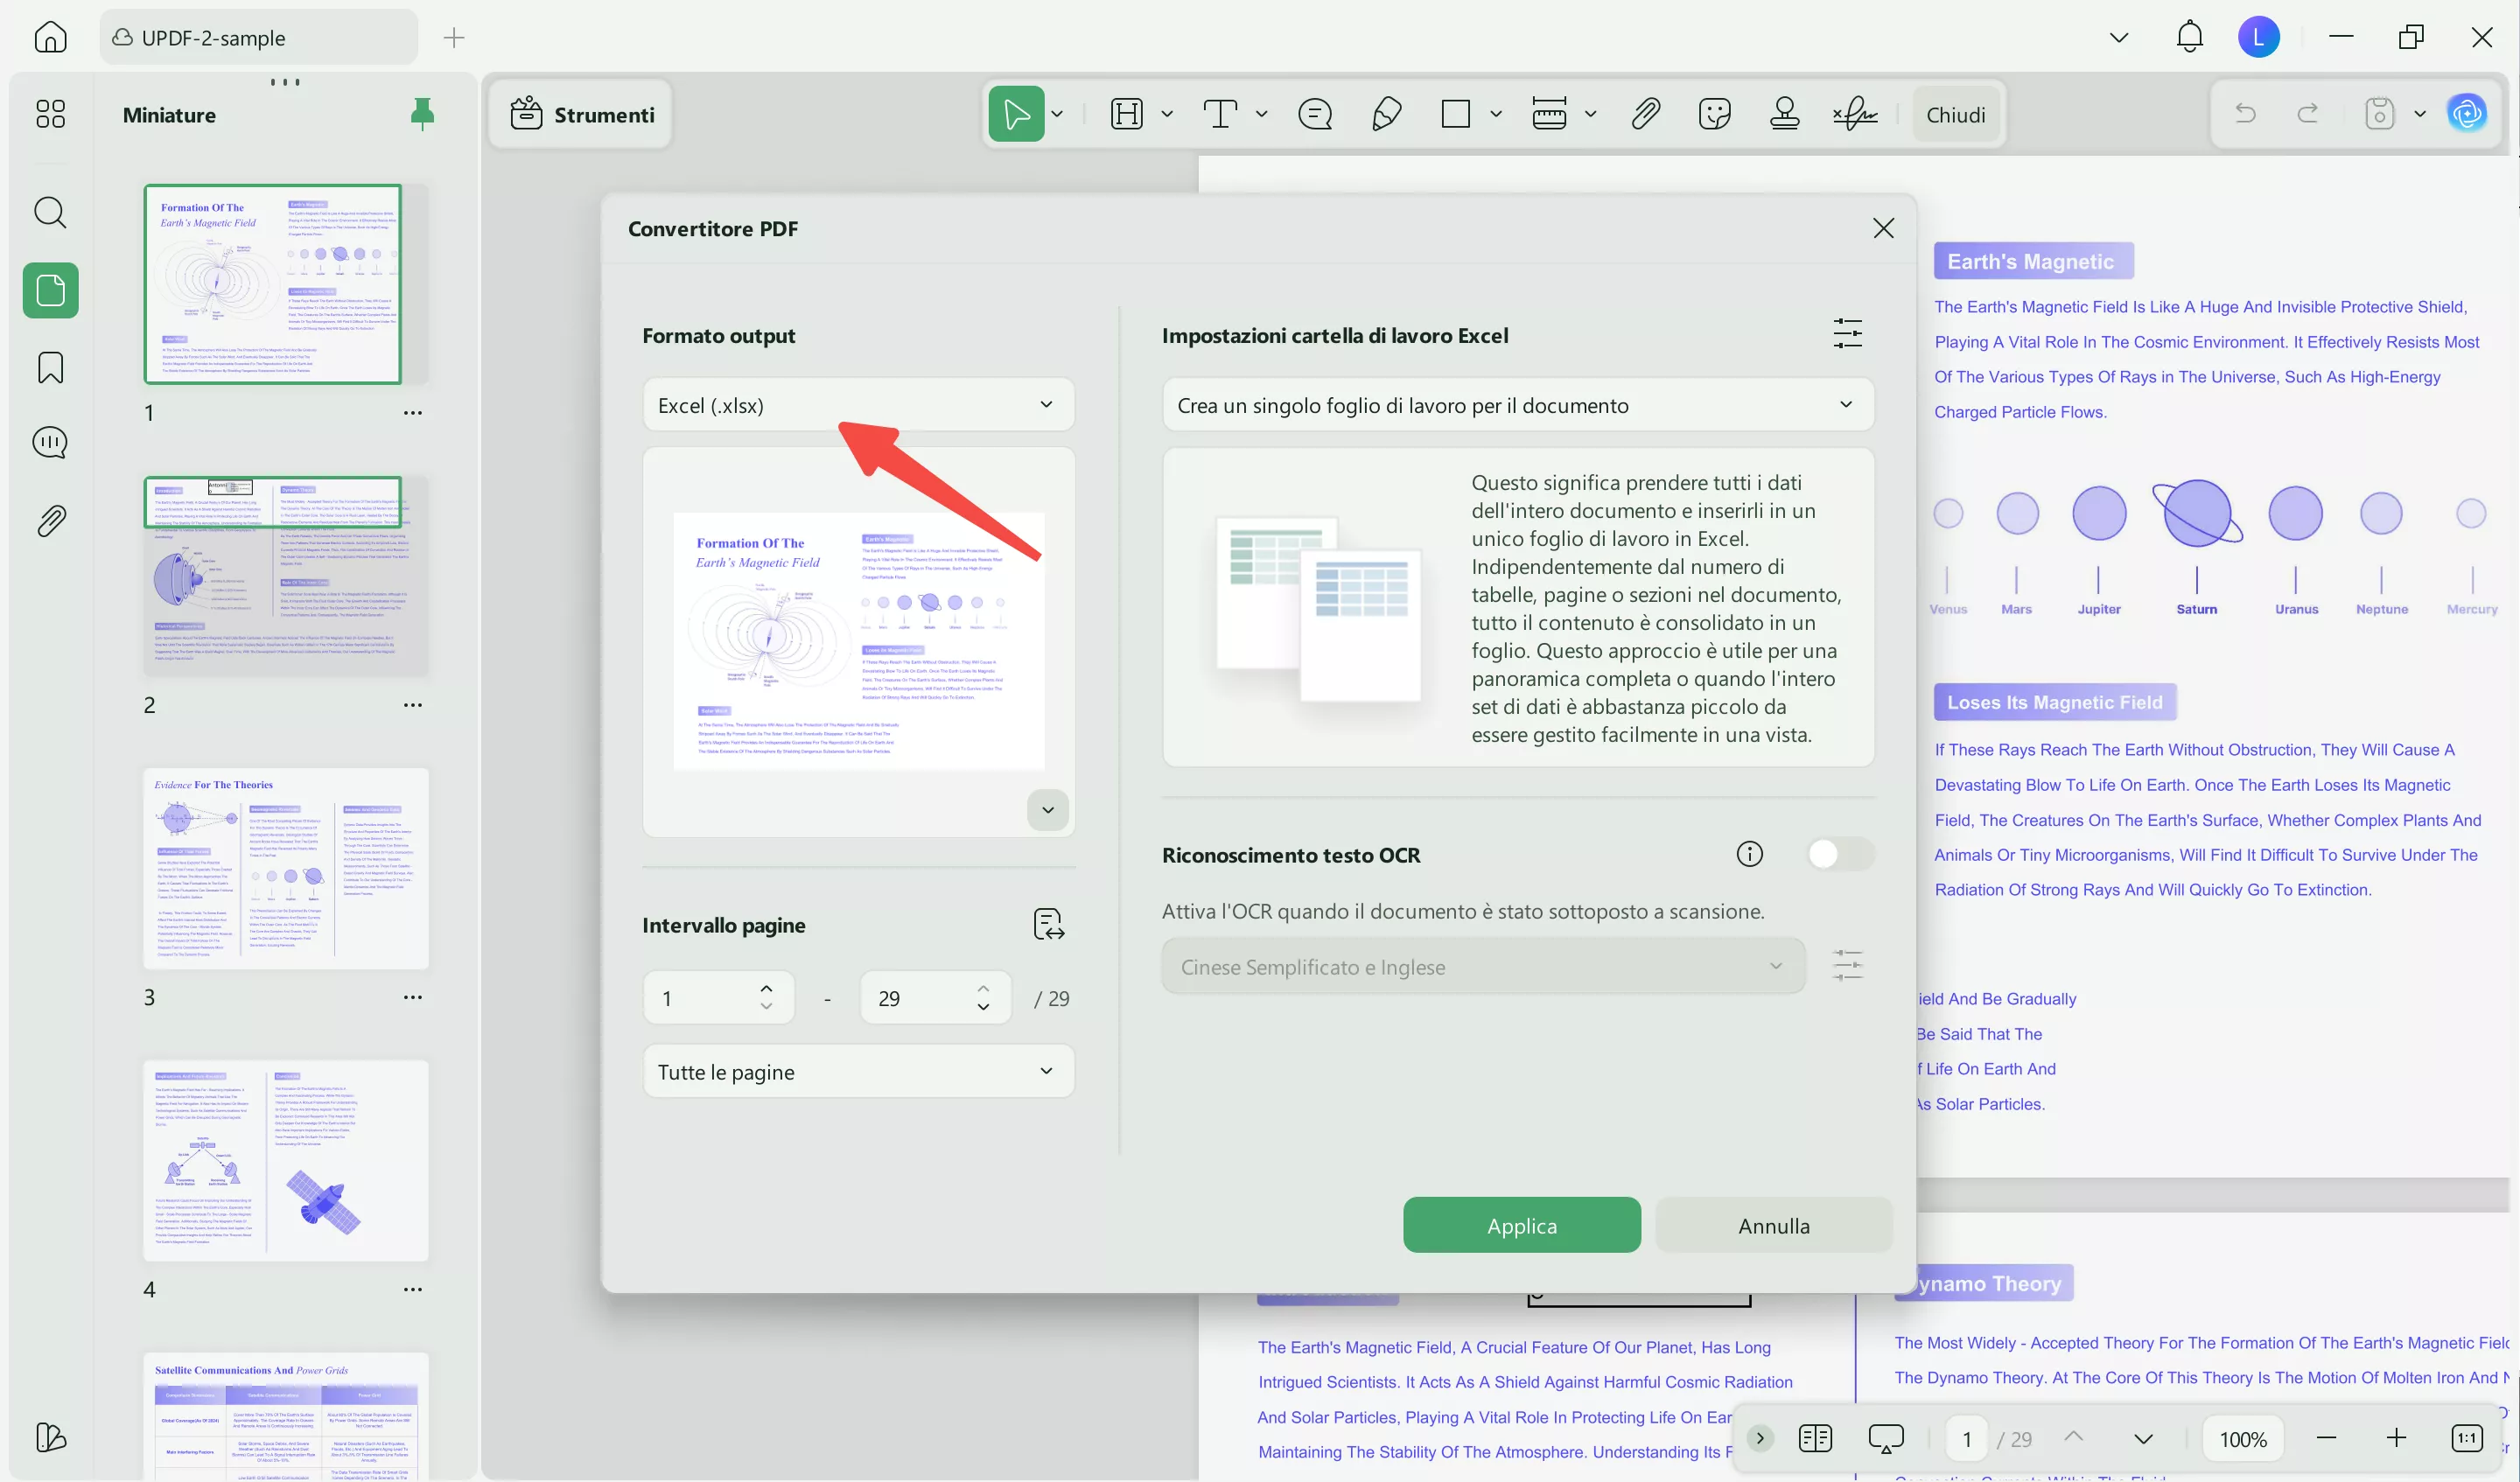2520x1482 pixels.
Task: Select the pencil drawing tool
Action: coord(1386,114)
